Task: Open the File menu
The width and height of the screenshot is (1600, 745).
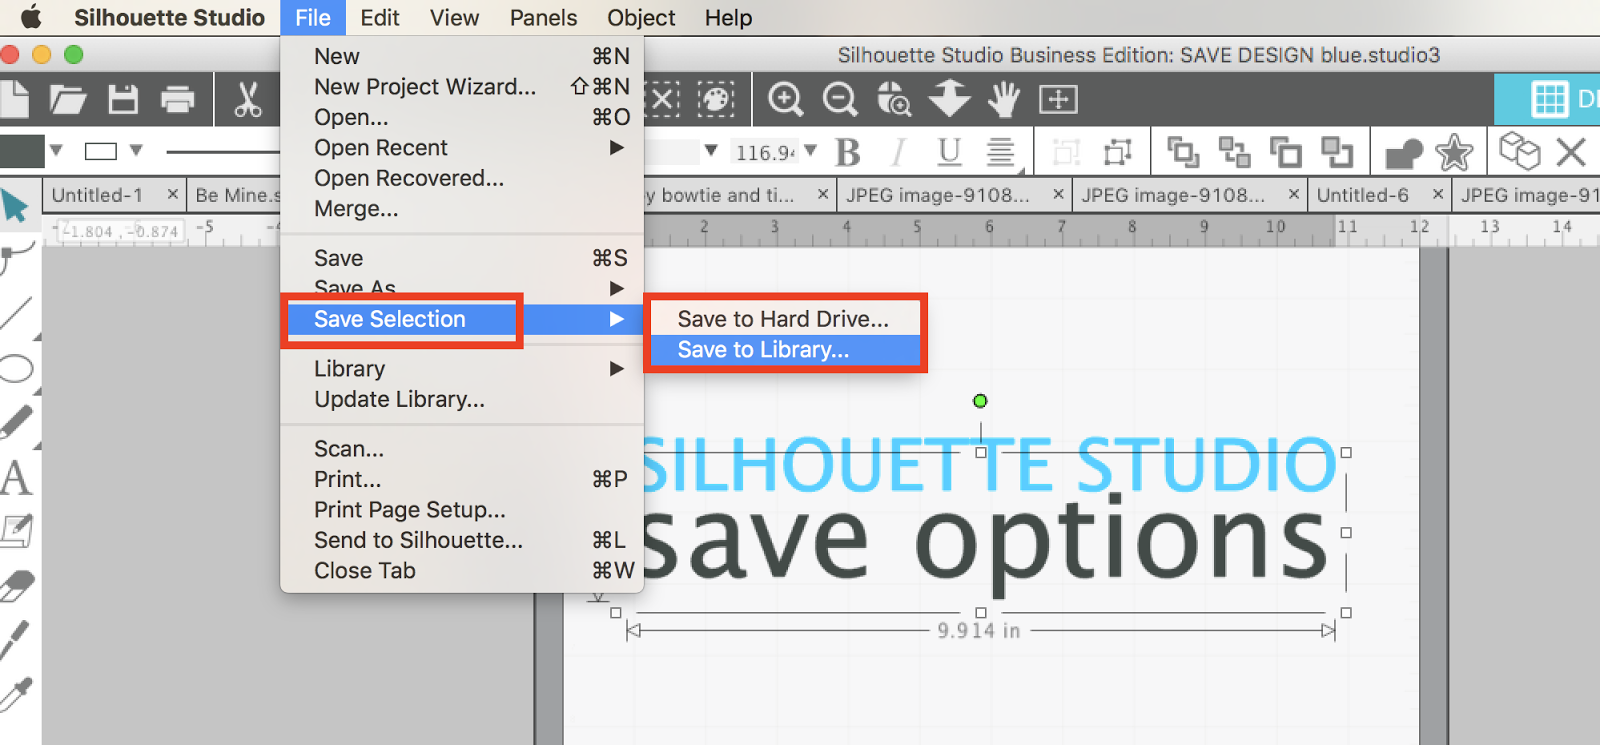Action: [312, 18]
